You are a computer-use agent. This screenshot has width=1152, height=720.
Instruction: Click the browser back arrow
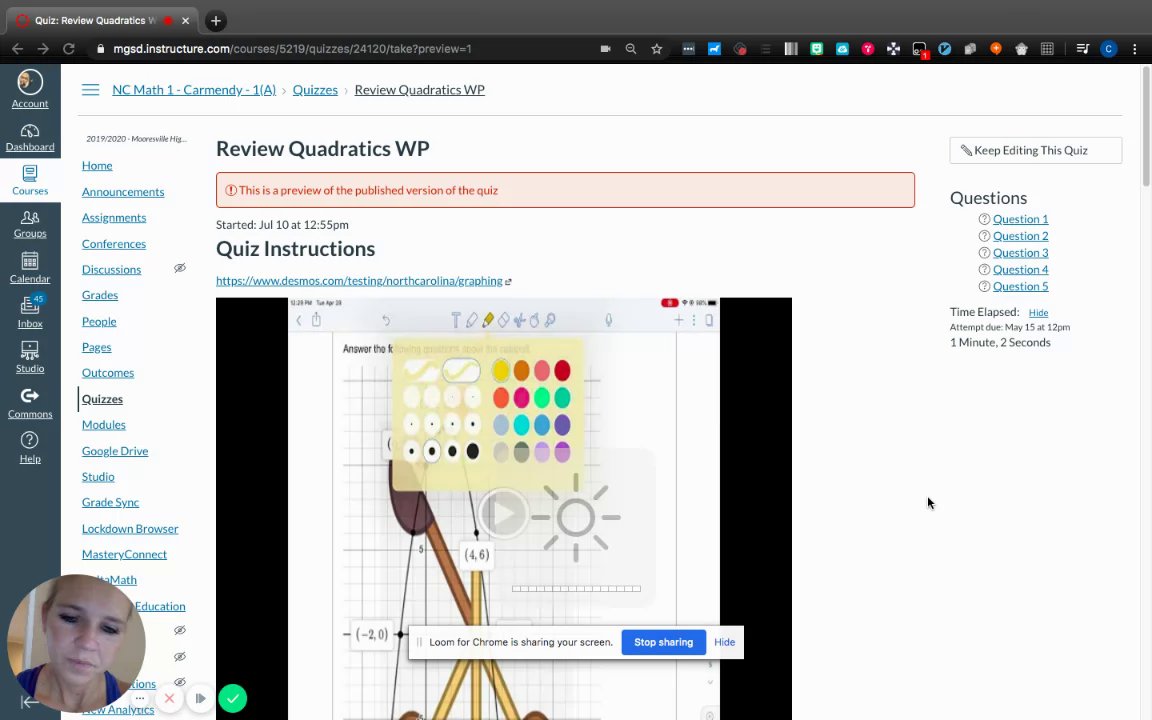18,48
